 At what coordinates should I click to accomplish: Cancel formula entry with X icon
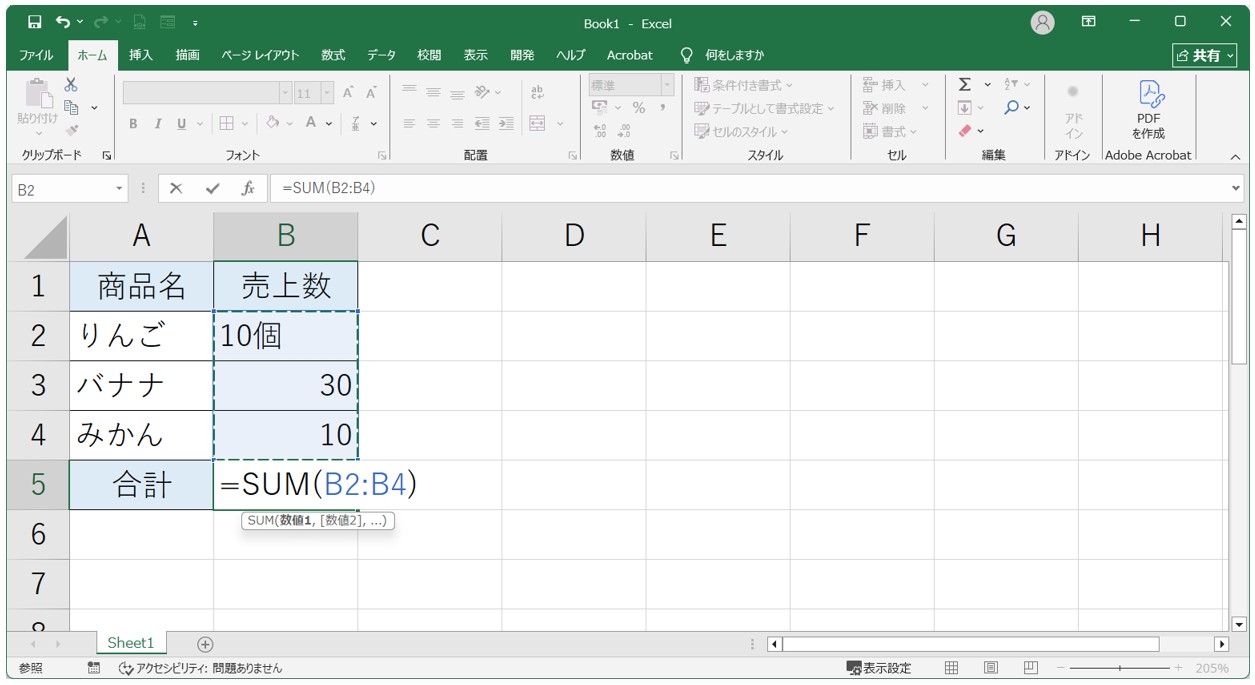176,188
